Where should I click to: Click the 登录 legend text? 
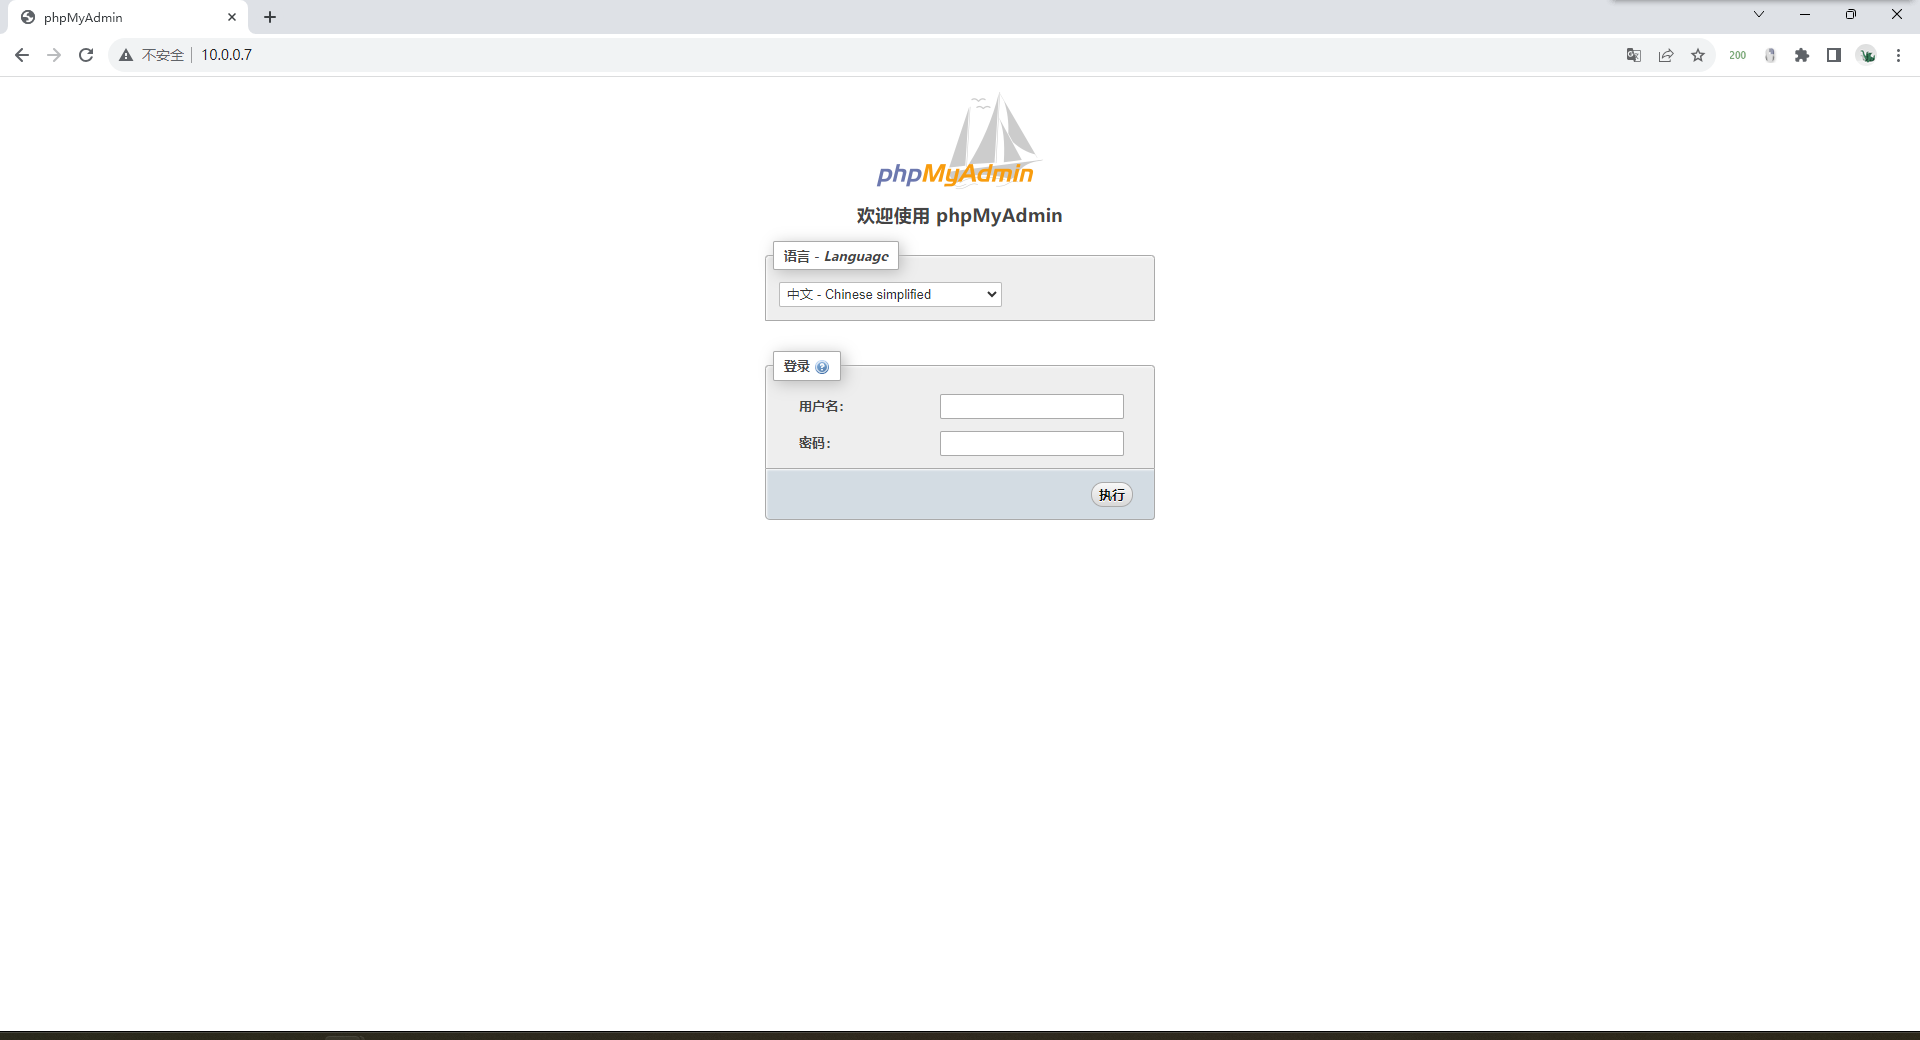[x=797, y=366]
